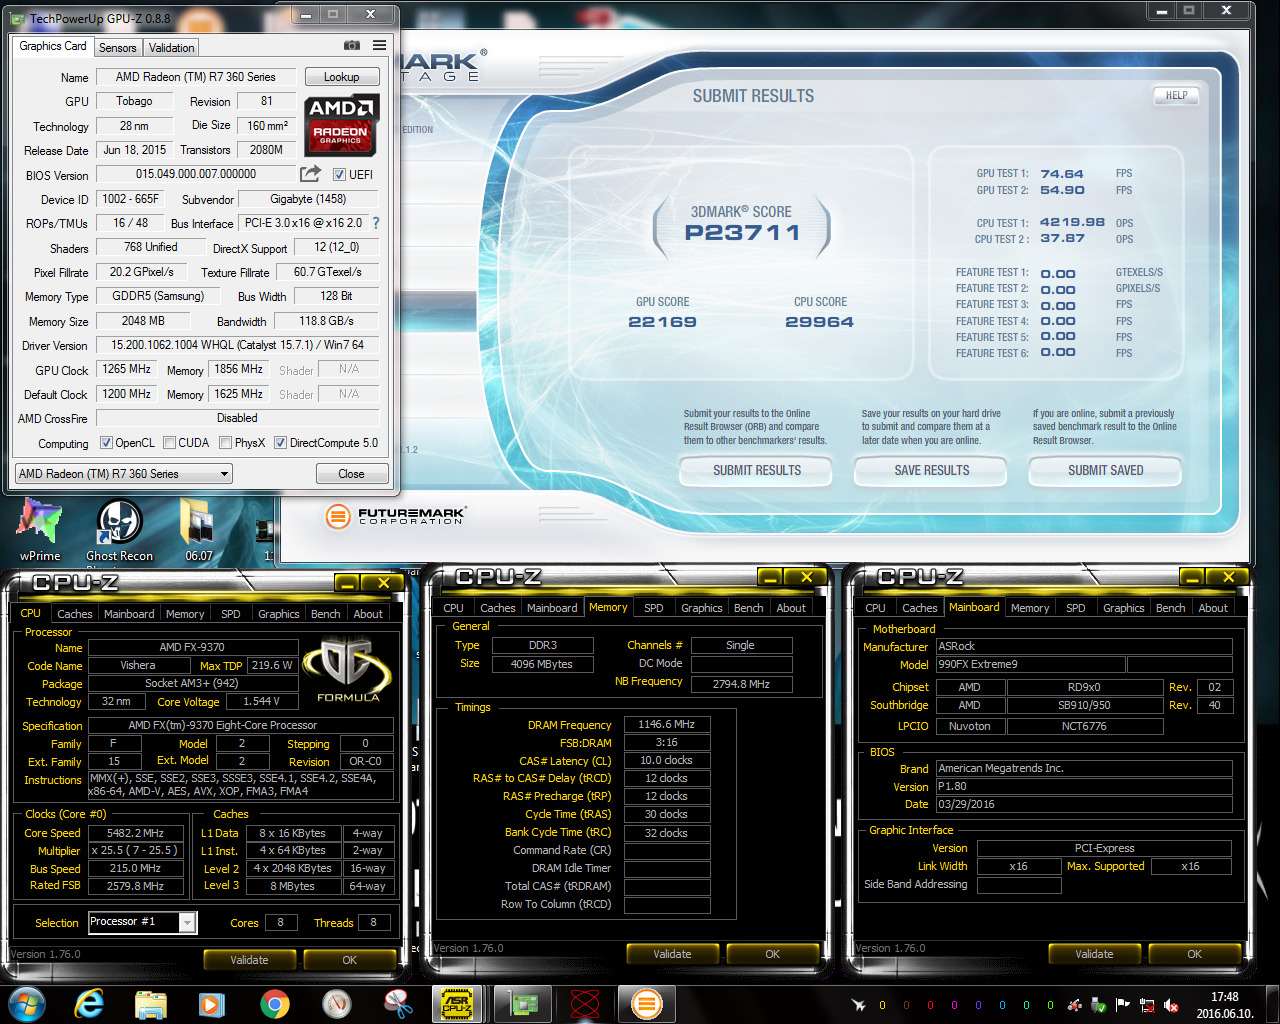Screen dimensions: 1280x1024
Task: Click the GPU-Z Close button
Action: coord(351,474)
